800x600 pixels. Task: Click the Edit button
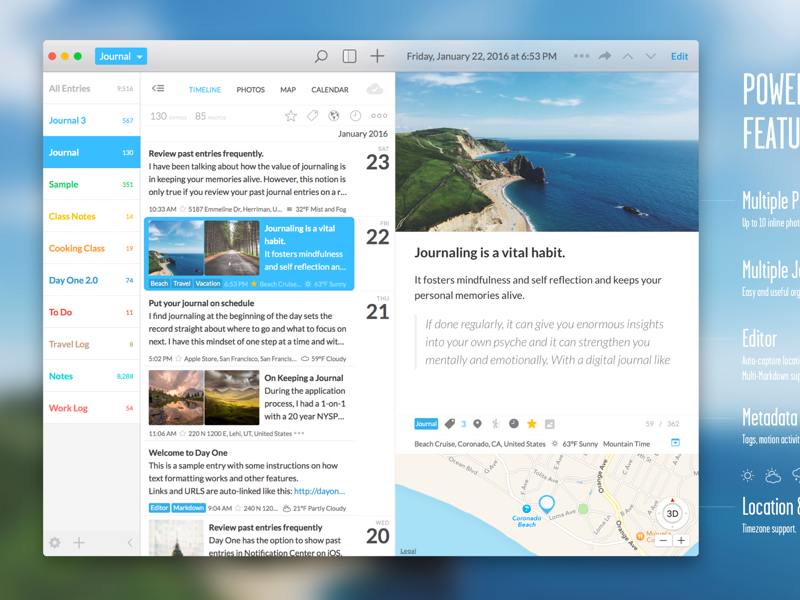pyautogui.click(x=679, y=56)
